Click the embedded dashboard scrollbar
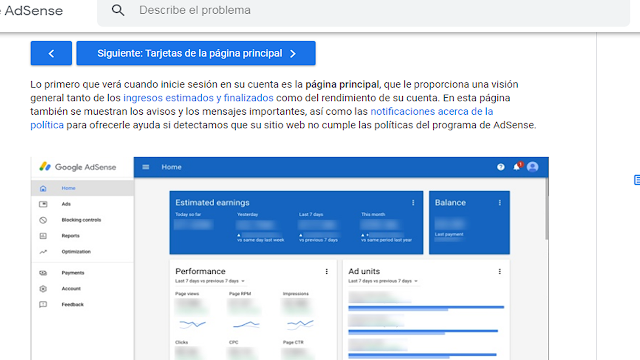 pyautogui.click(x=547, y=208)
